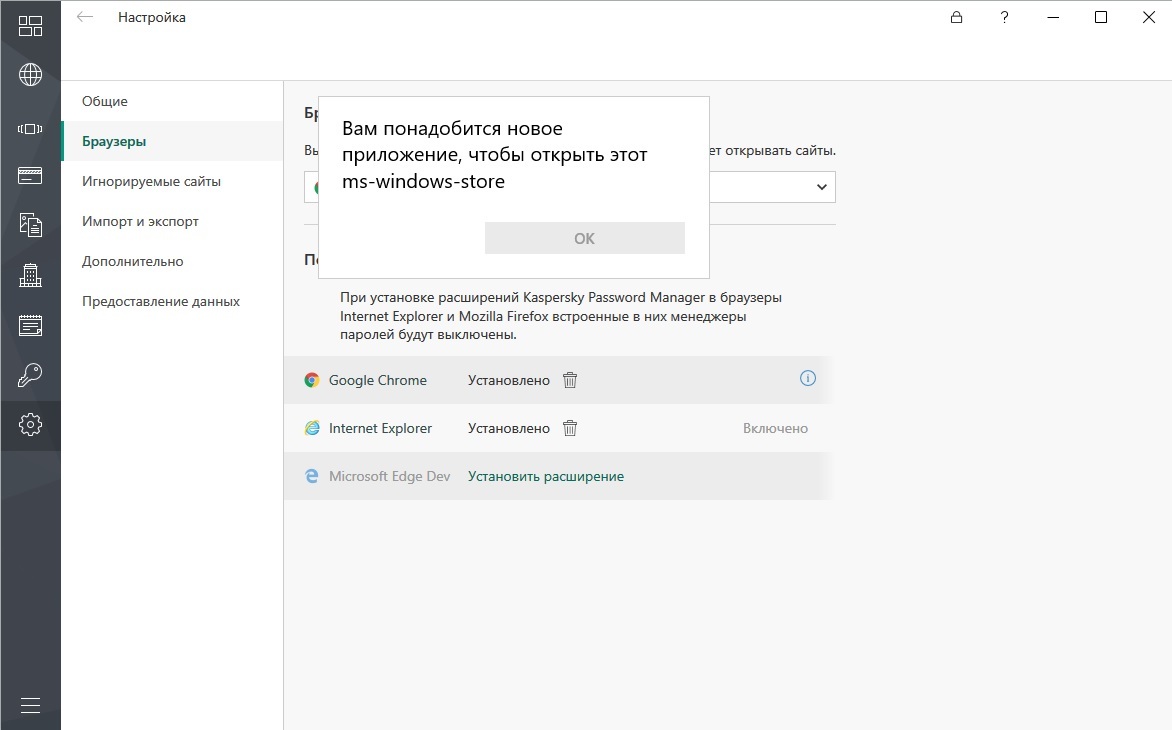1172x730 pixels.
Task: Open help with the question mark icon
Action: (x=1005, y=17)
